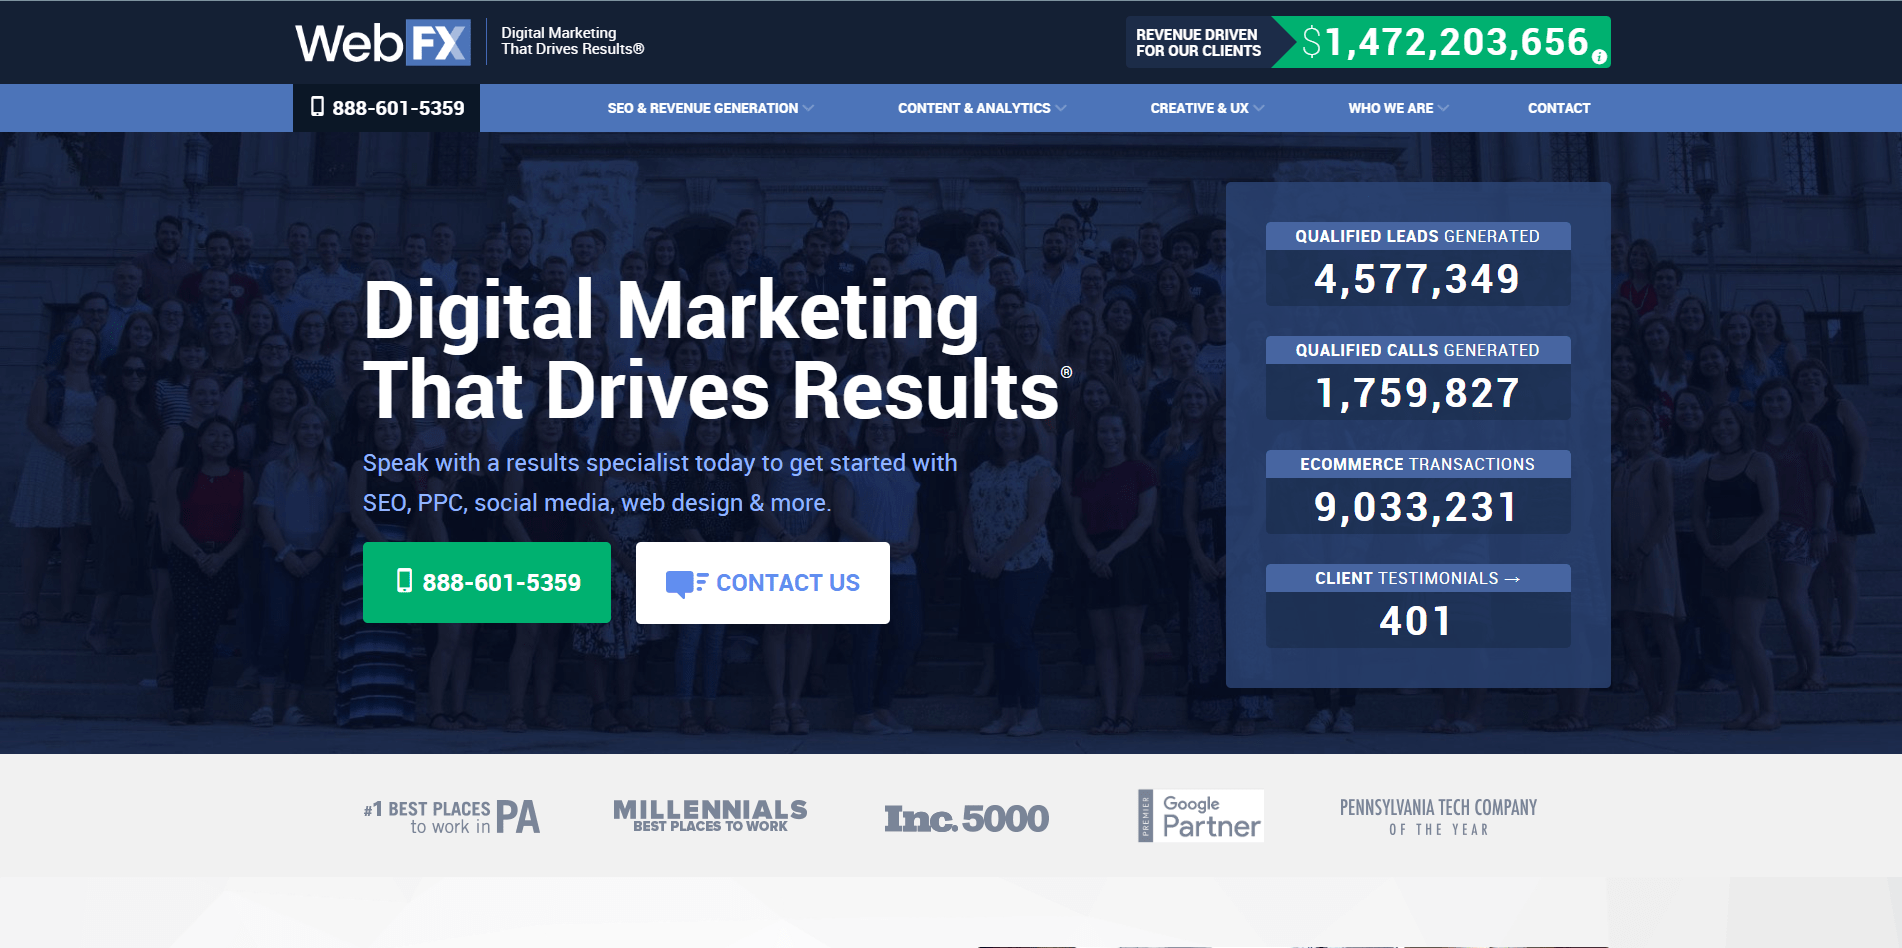1902x948 pixels.
Task: Select the Google Partner badge
Action: tap(1199, 816)
